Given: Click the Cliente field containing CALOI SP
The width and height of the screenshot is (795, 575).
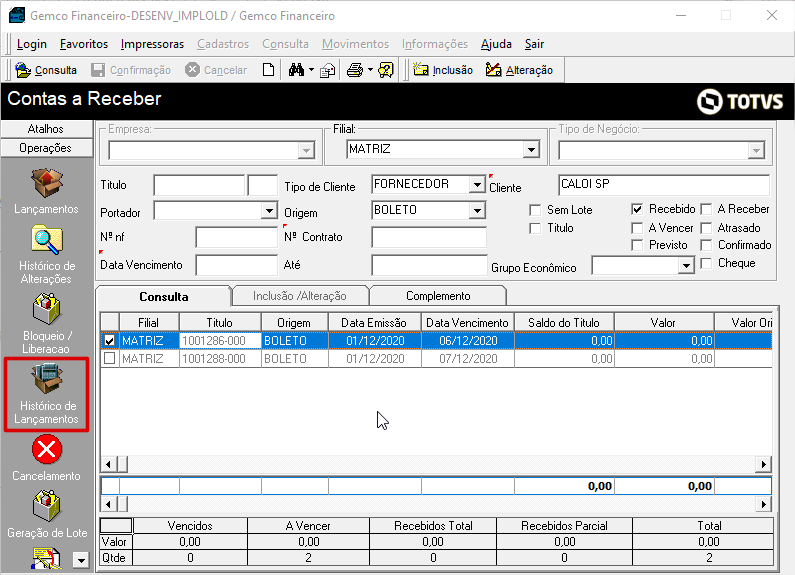Looking at the screenshot, I should click(x=664, y=185).
